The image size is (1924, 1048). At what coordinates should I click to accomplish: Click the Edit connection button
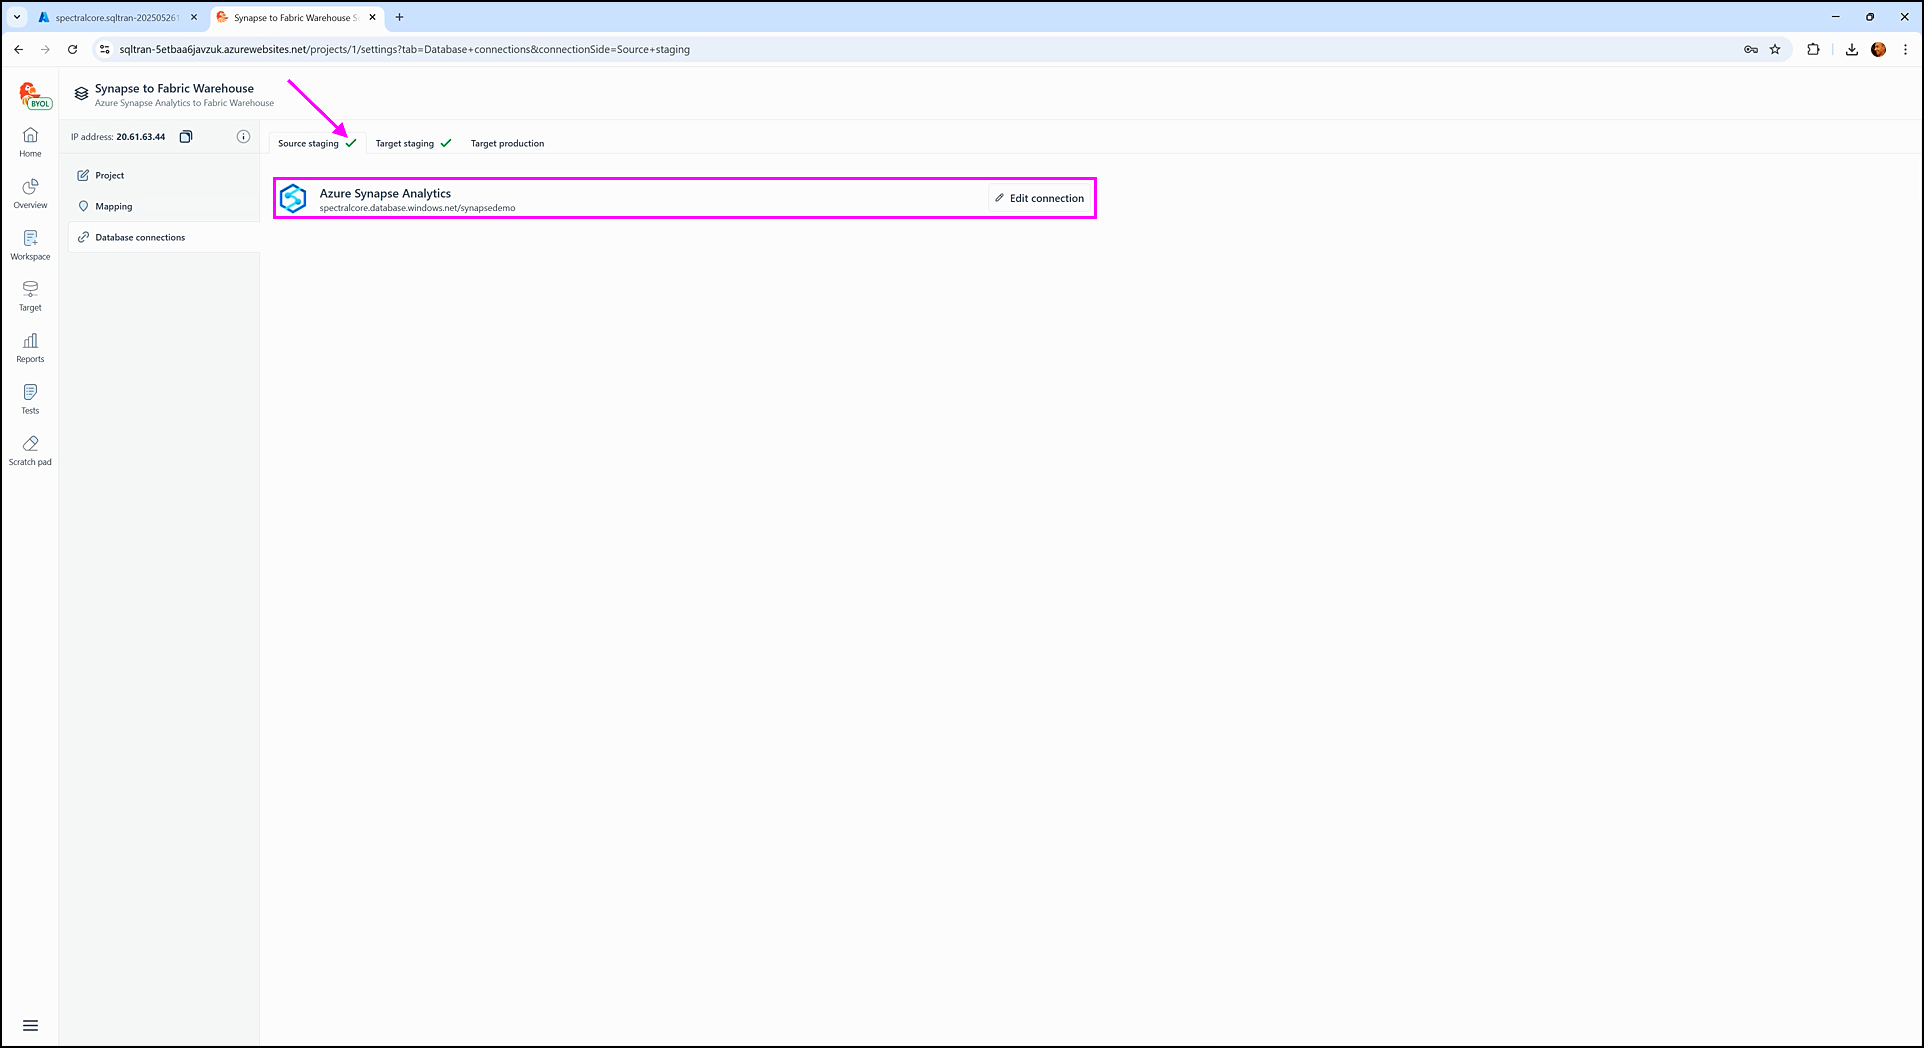tap(1040, 198)
